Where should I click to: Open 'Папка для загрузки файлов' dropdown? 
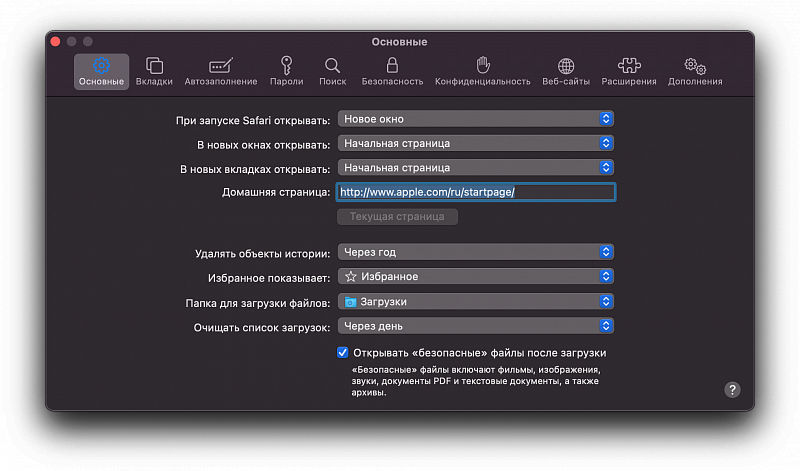click(476, 302)
